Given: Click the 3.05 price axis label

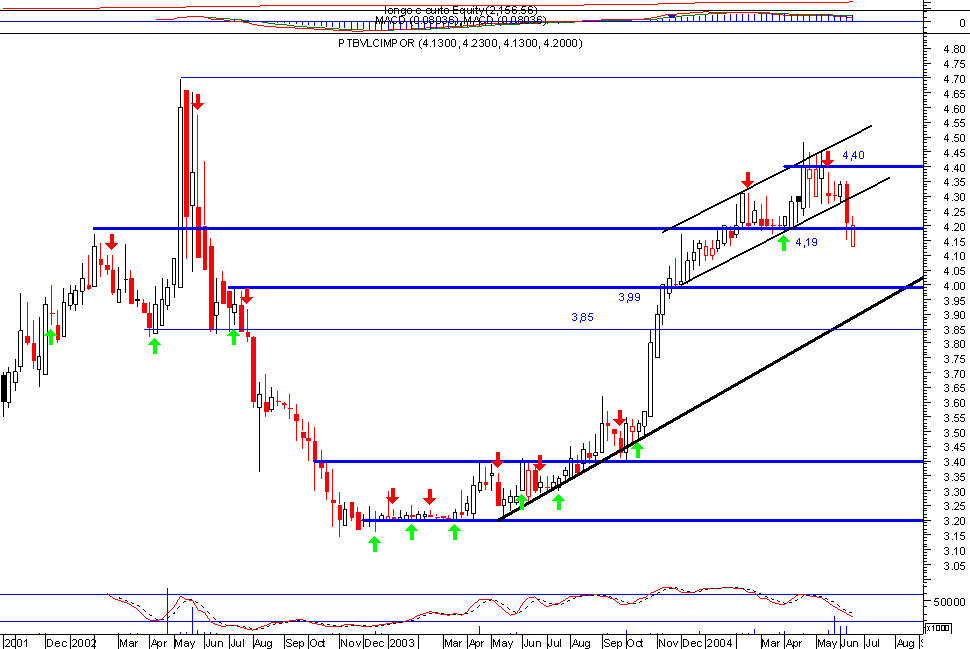Looking at the screenshot, I should 954,566.
